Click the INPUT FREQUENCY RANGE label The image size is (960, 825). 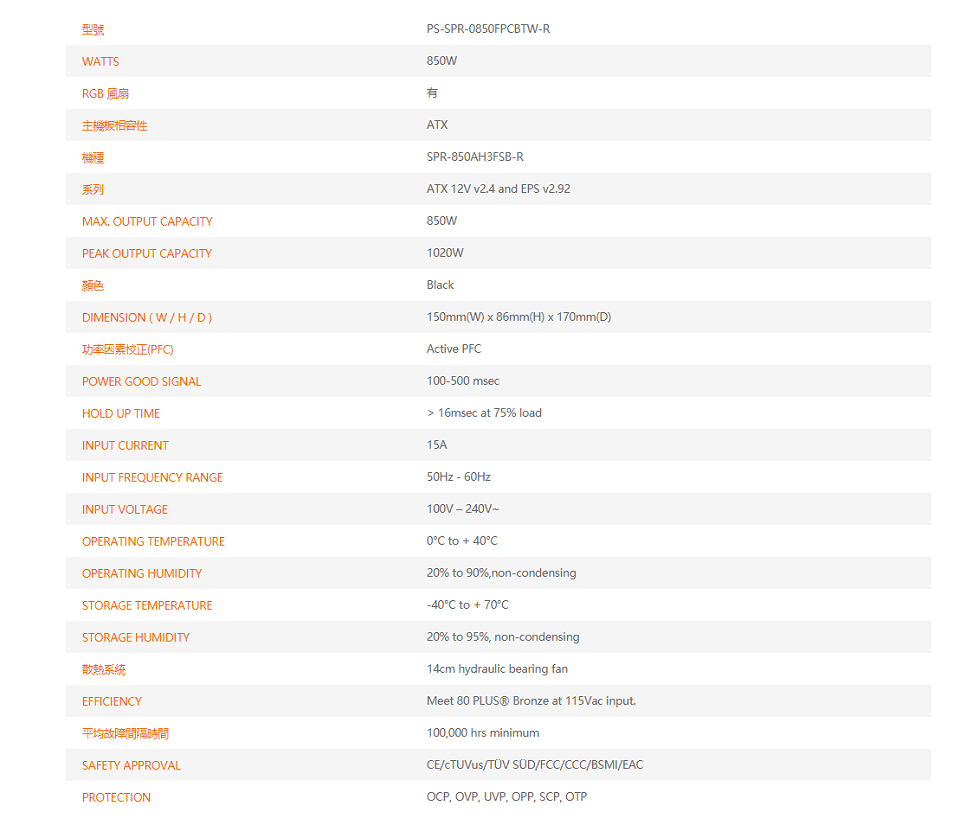[x=152, y=478]
